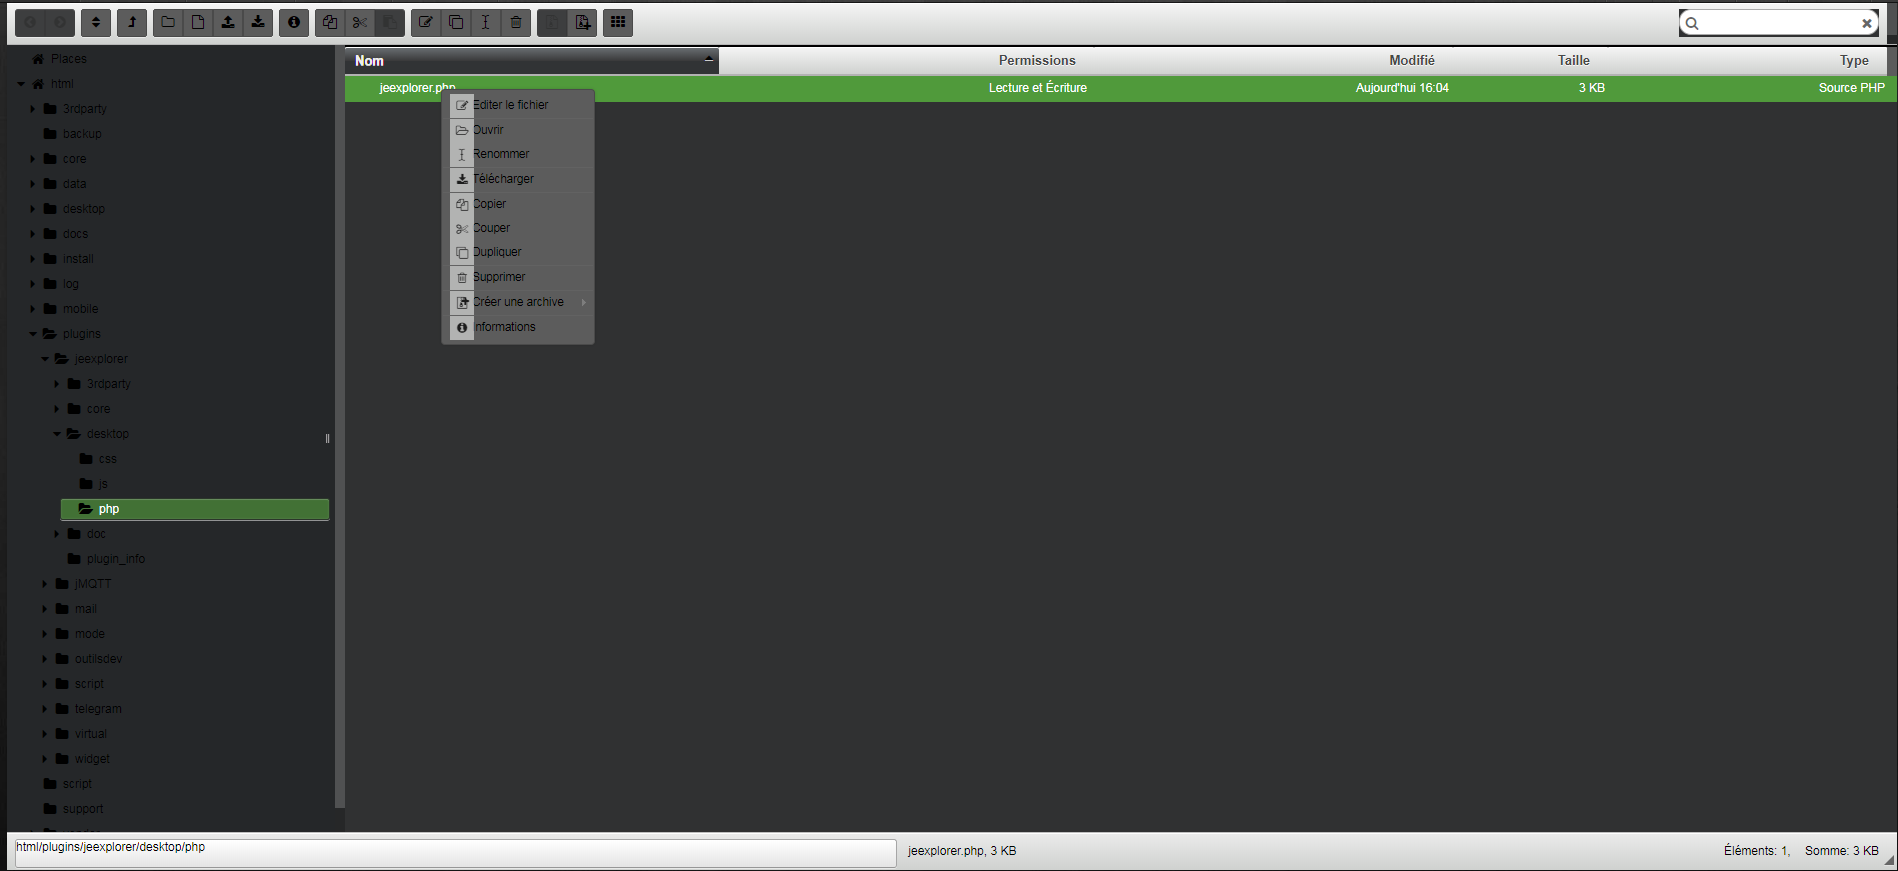Expand the jMQTT folder arrow
1898x871 pixels.
click(45, 584)
